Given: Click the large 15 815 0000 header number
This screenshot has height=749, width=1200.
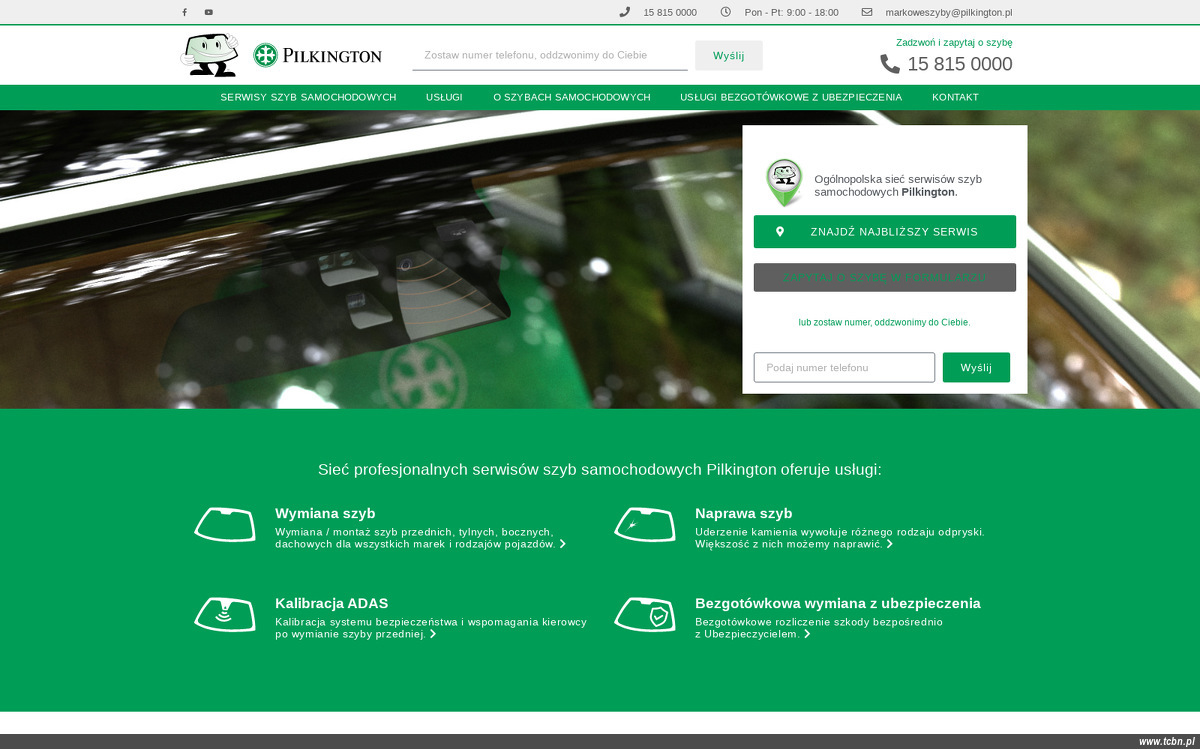Looking at the screenshot, I should (960, 64).
